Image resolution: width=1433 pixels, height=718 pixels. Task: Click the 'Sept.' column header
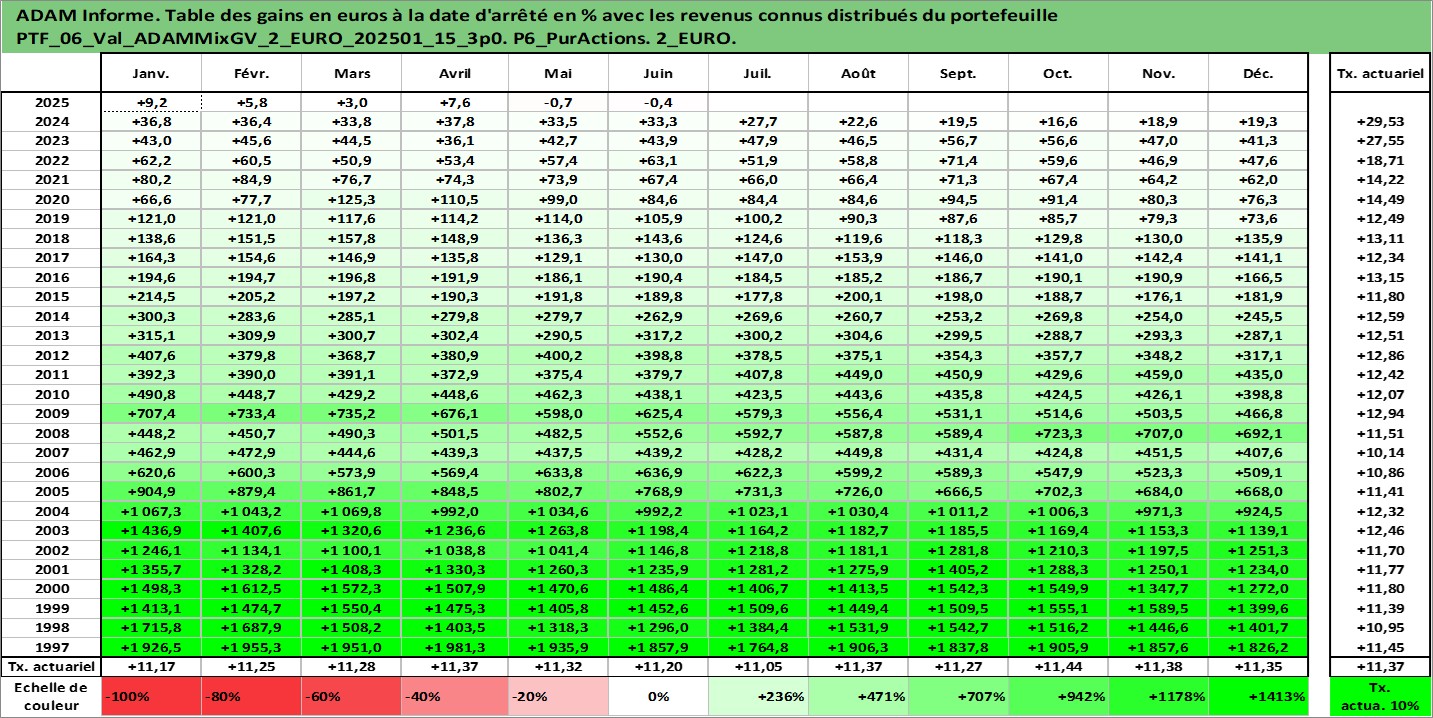[958, 74]
